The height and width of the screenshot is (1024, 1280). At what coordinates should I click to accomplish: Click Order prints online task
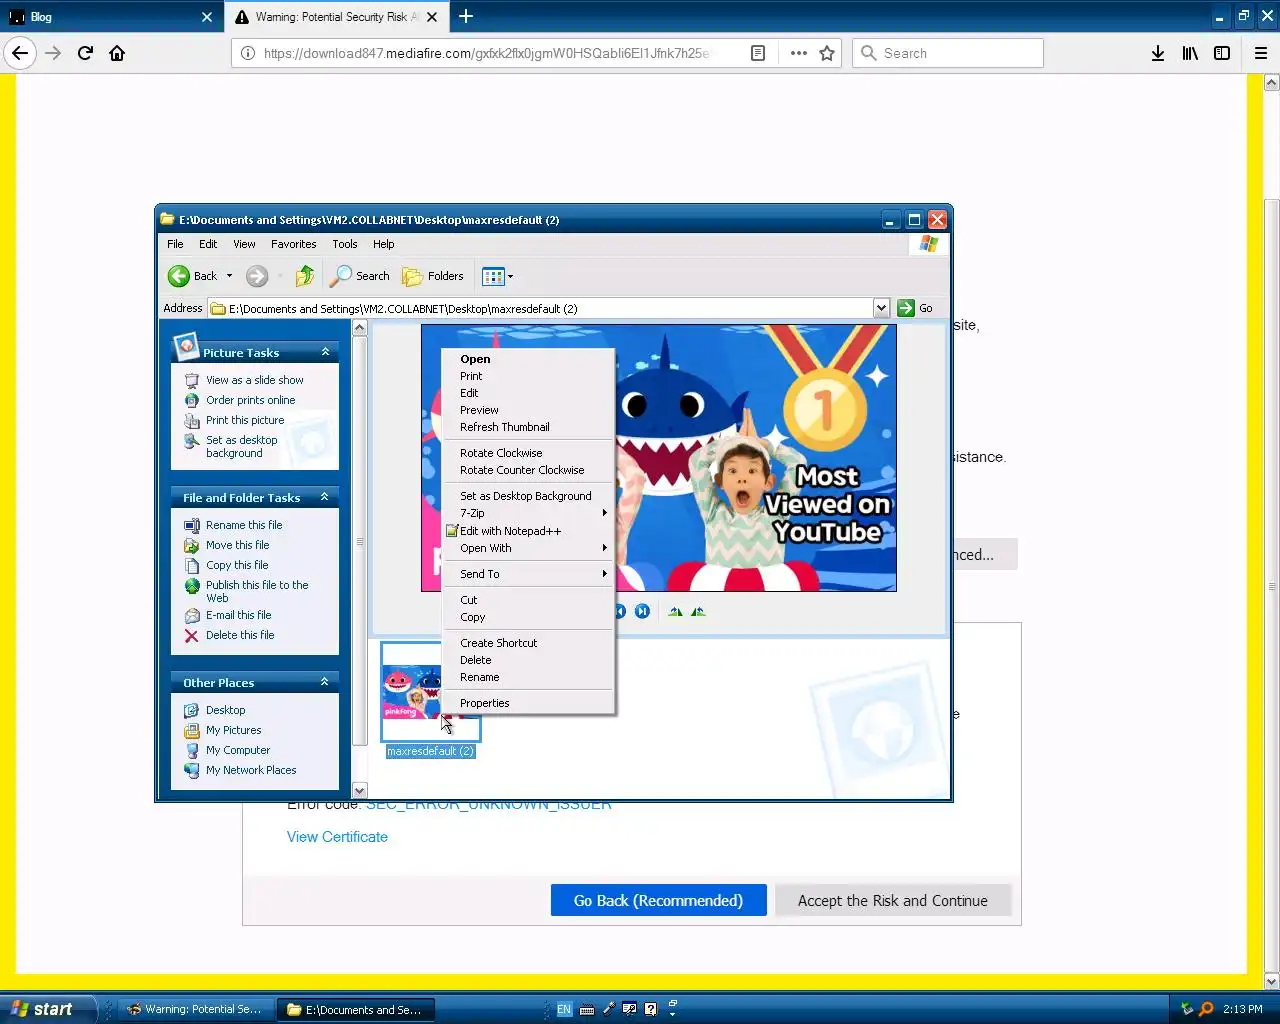pyautogui.click(x=250, y=400)
